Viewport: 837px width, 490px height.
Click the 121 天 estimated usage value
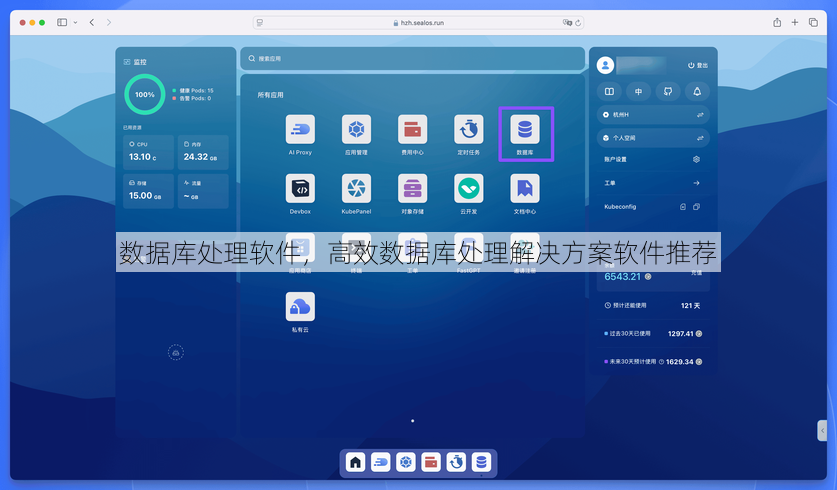click(690, 306)
